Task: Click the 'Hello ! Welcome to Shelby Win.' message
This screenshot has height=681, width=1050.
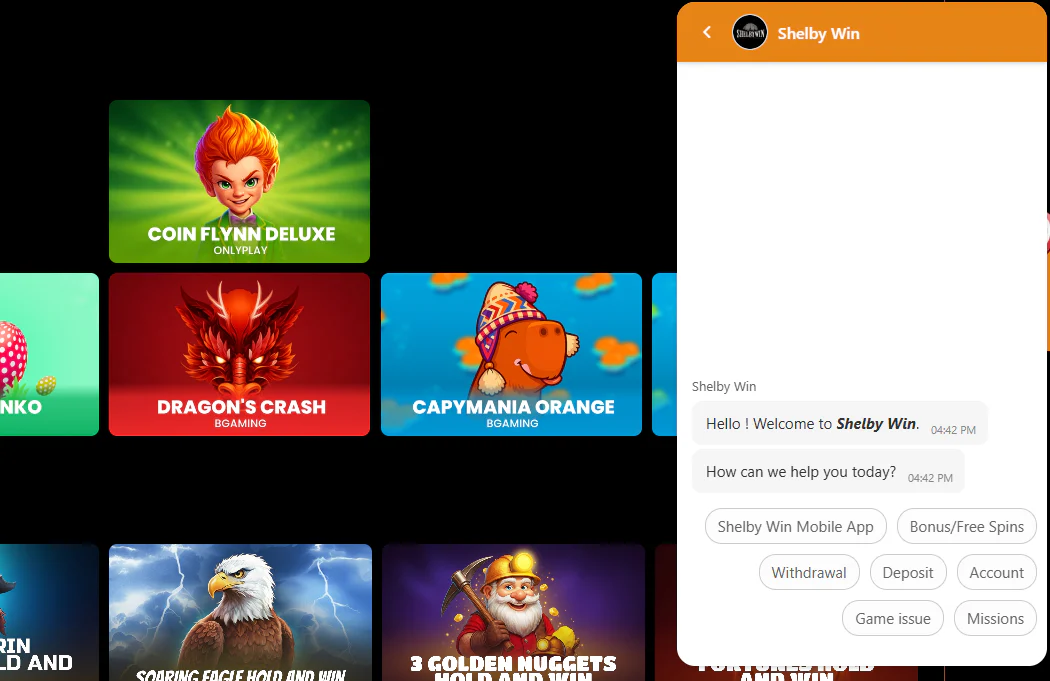Action: [840, 423]
